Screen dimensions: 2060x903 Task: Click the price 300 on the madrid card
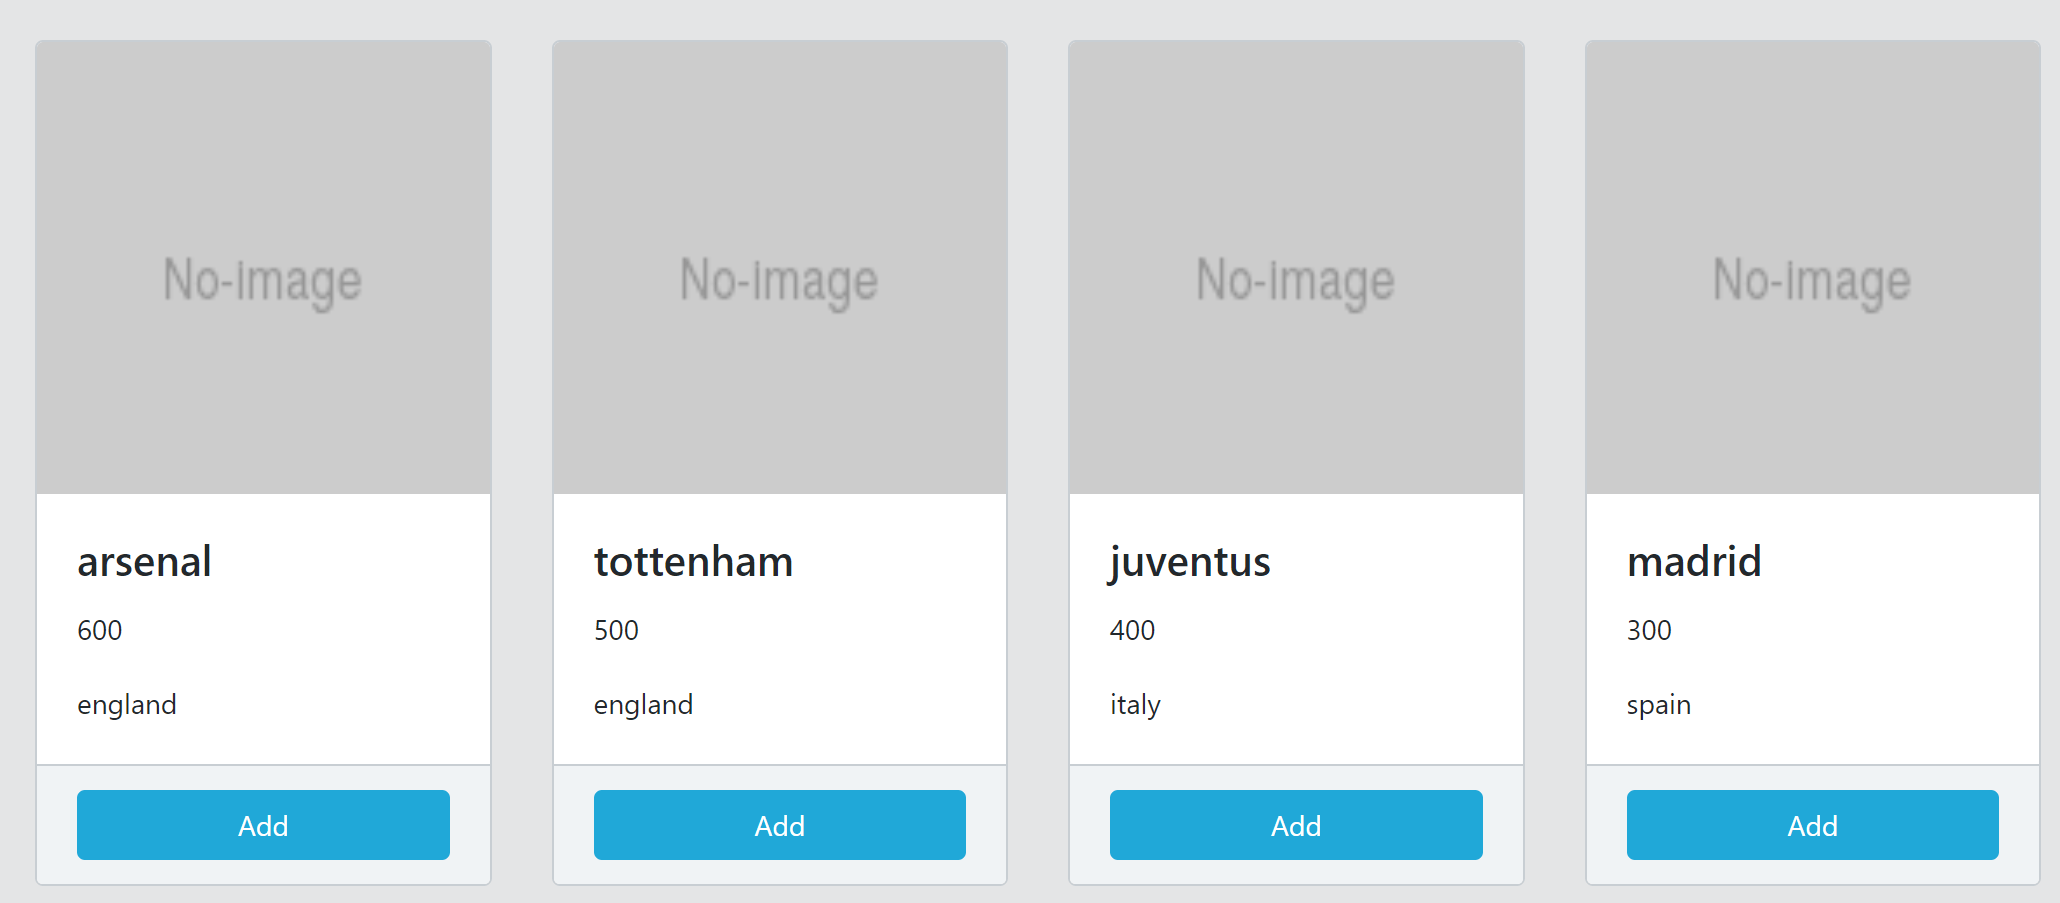coord(1648,630)
